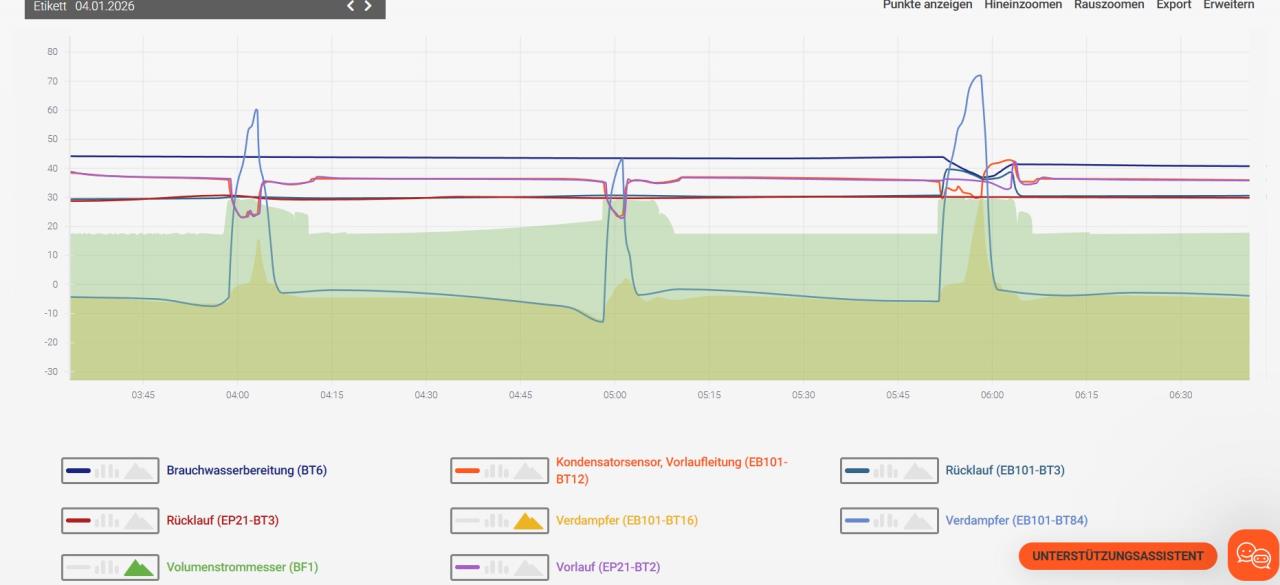Click Erweitern to expand the chart
This screenshot has width=1280, height=585.
[1228, 5]
